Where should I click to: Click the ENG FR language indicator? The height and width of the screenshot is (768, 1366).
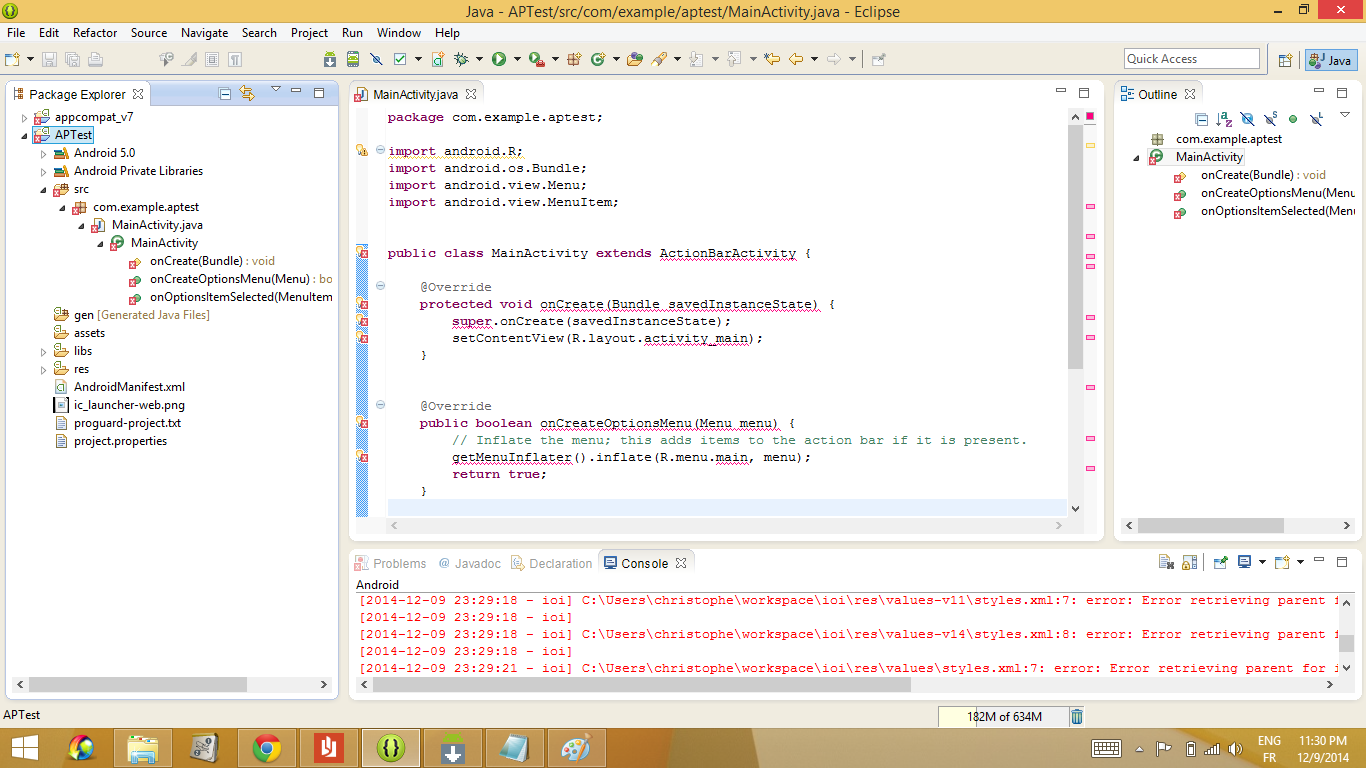pyautogui.click(x=1269, y=748)
